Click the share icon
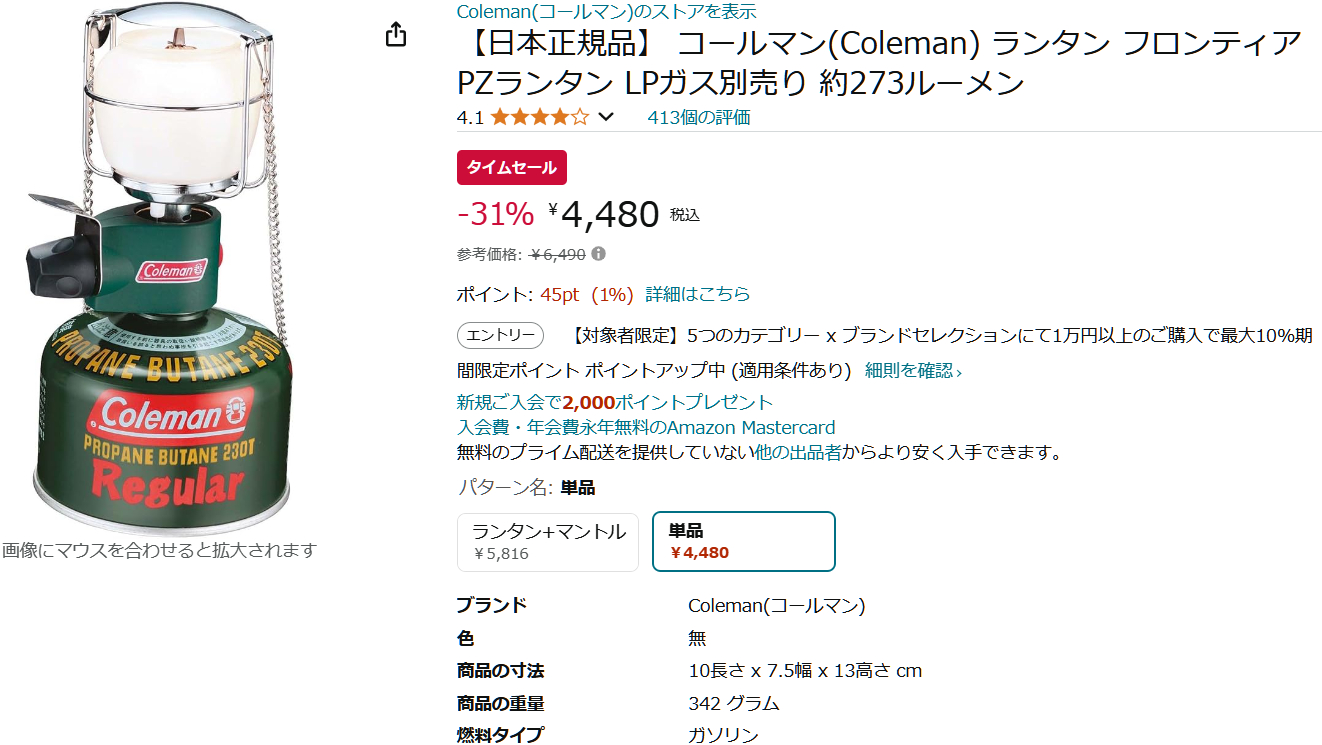1322x745 pixels. point(397,33)
